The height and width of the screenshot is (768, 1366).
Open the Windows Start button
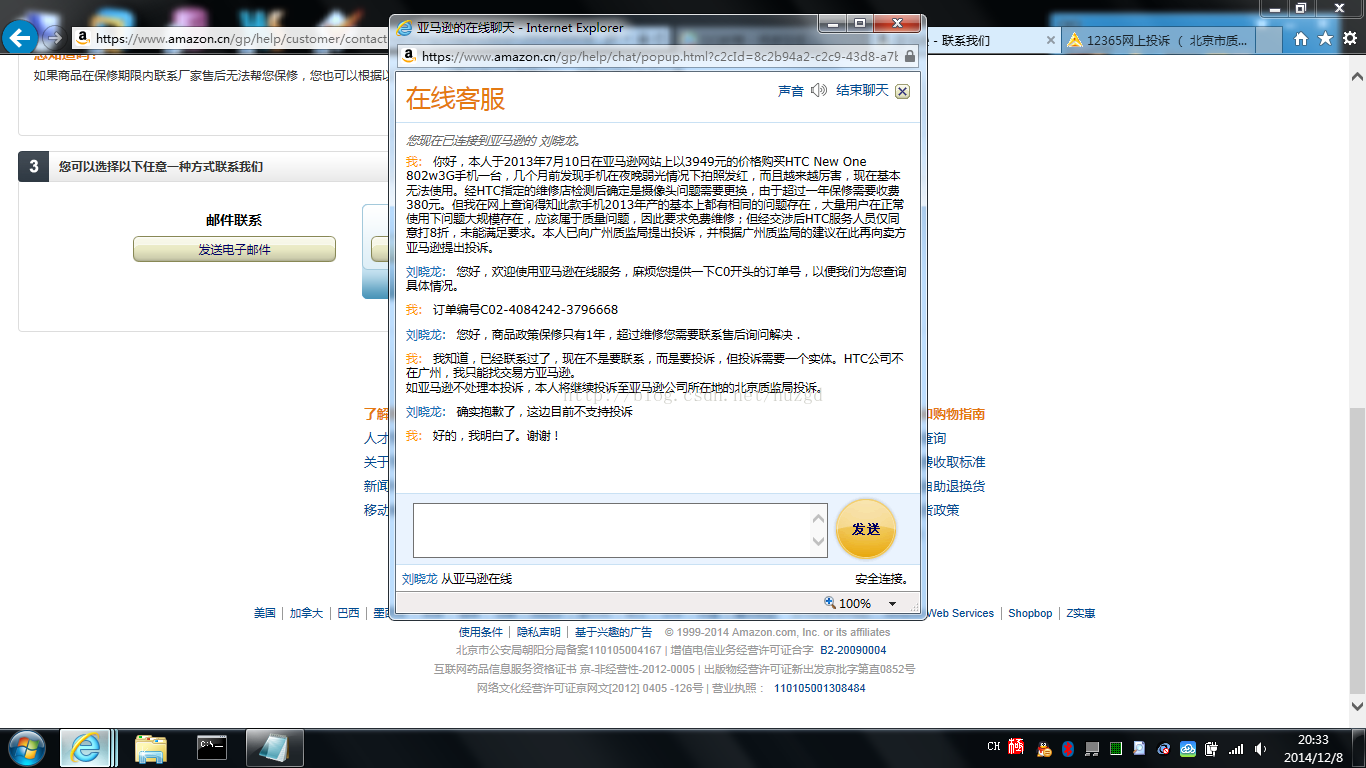tap(26, 748)
